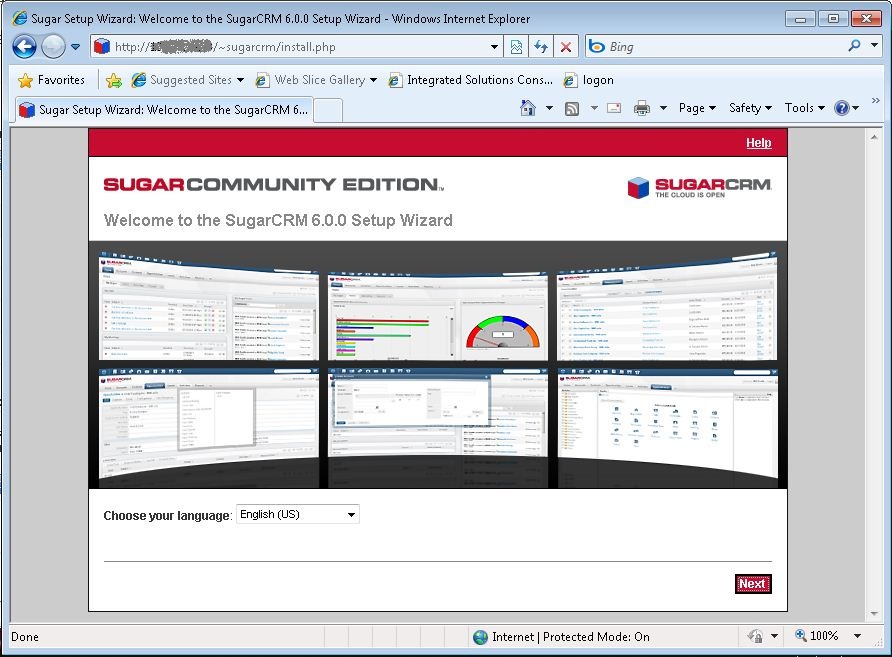The image size is (892, 657).
Task: Click the Print icon
Action: click(x=642, y=108)
